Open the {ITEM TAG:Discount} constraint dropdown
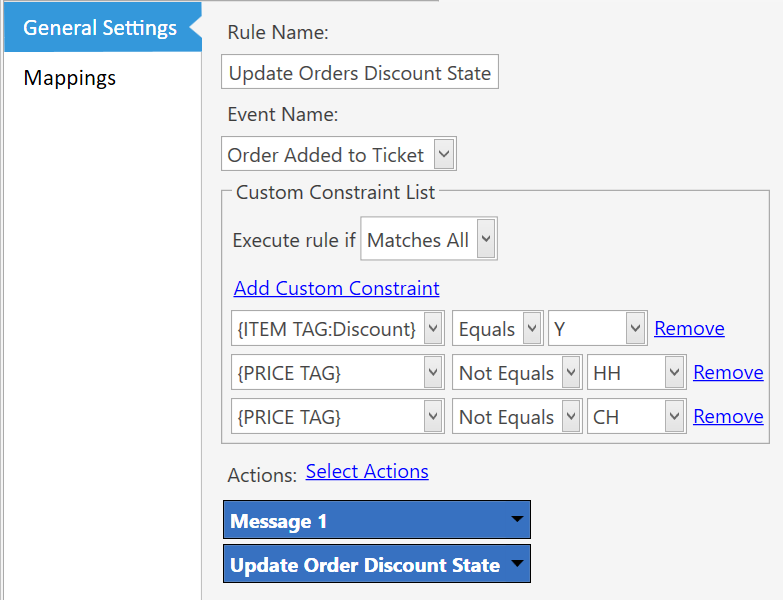Screen dimensions: 783x600 click(337, 329)
